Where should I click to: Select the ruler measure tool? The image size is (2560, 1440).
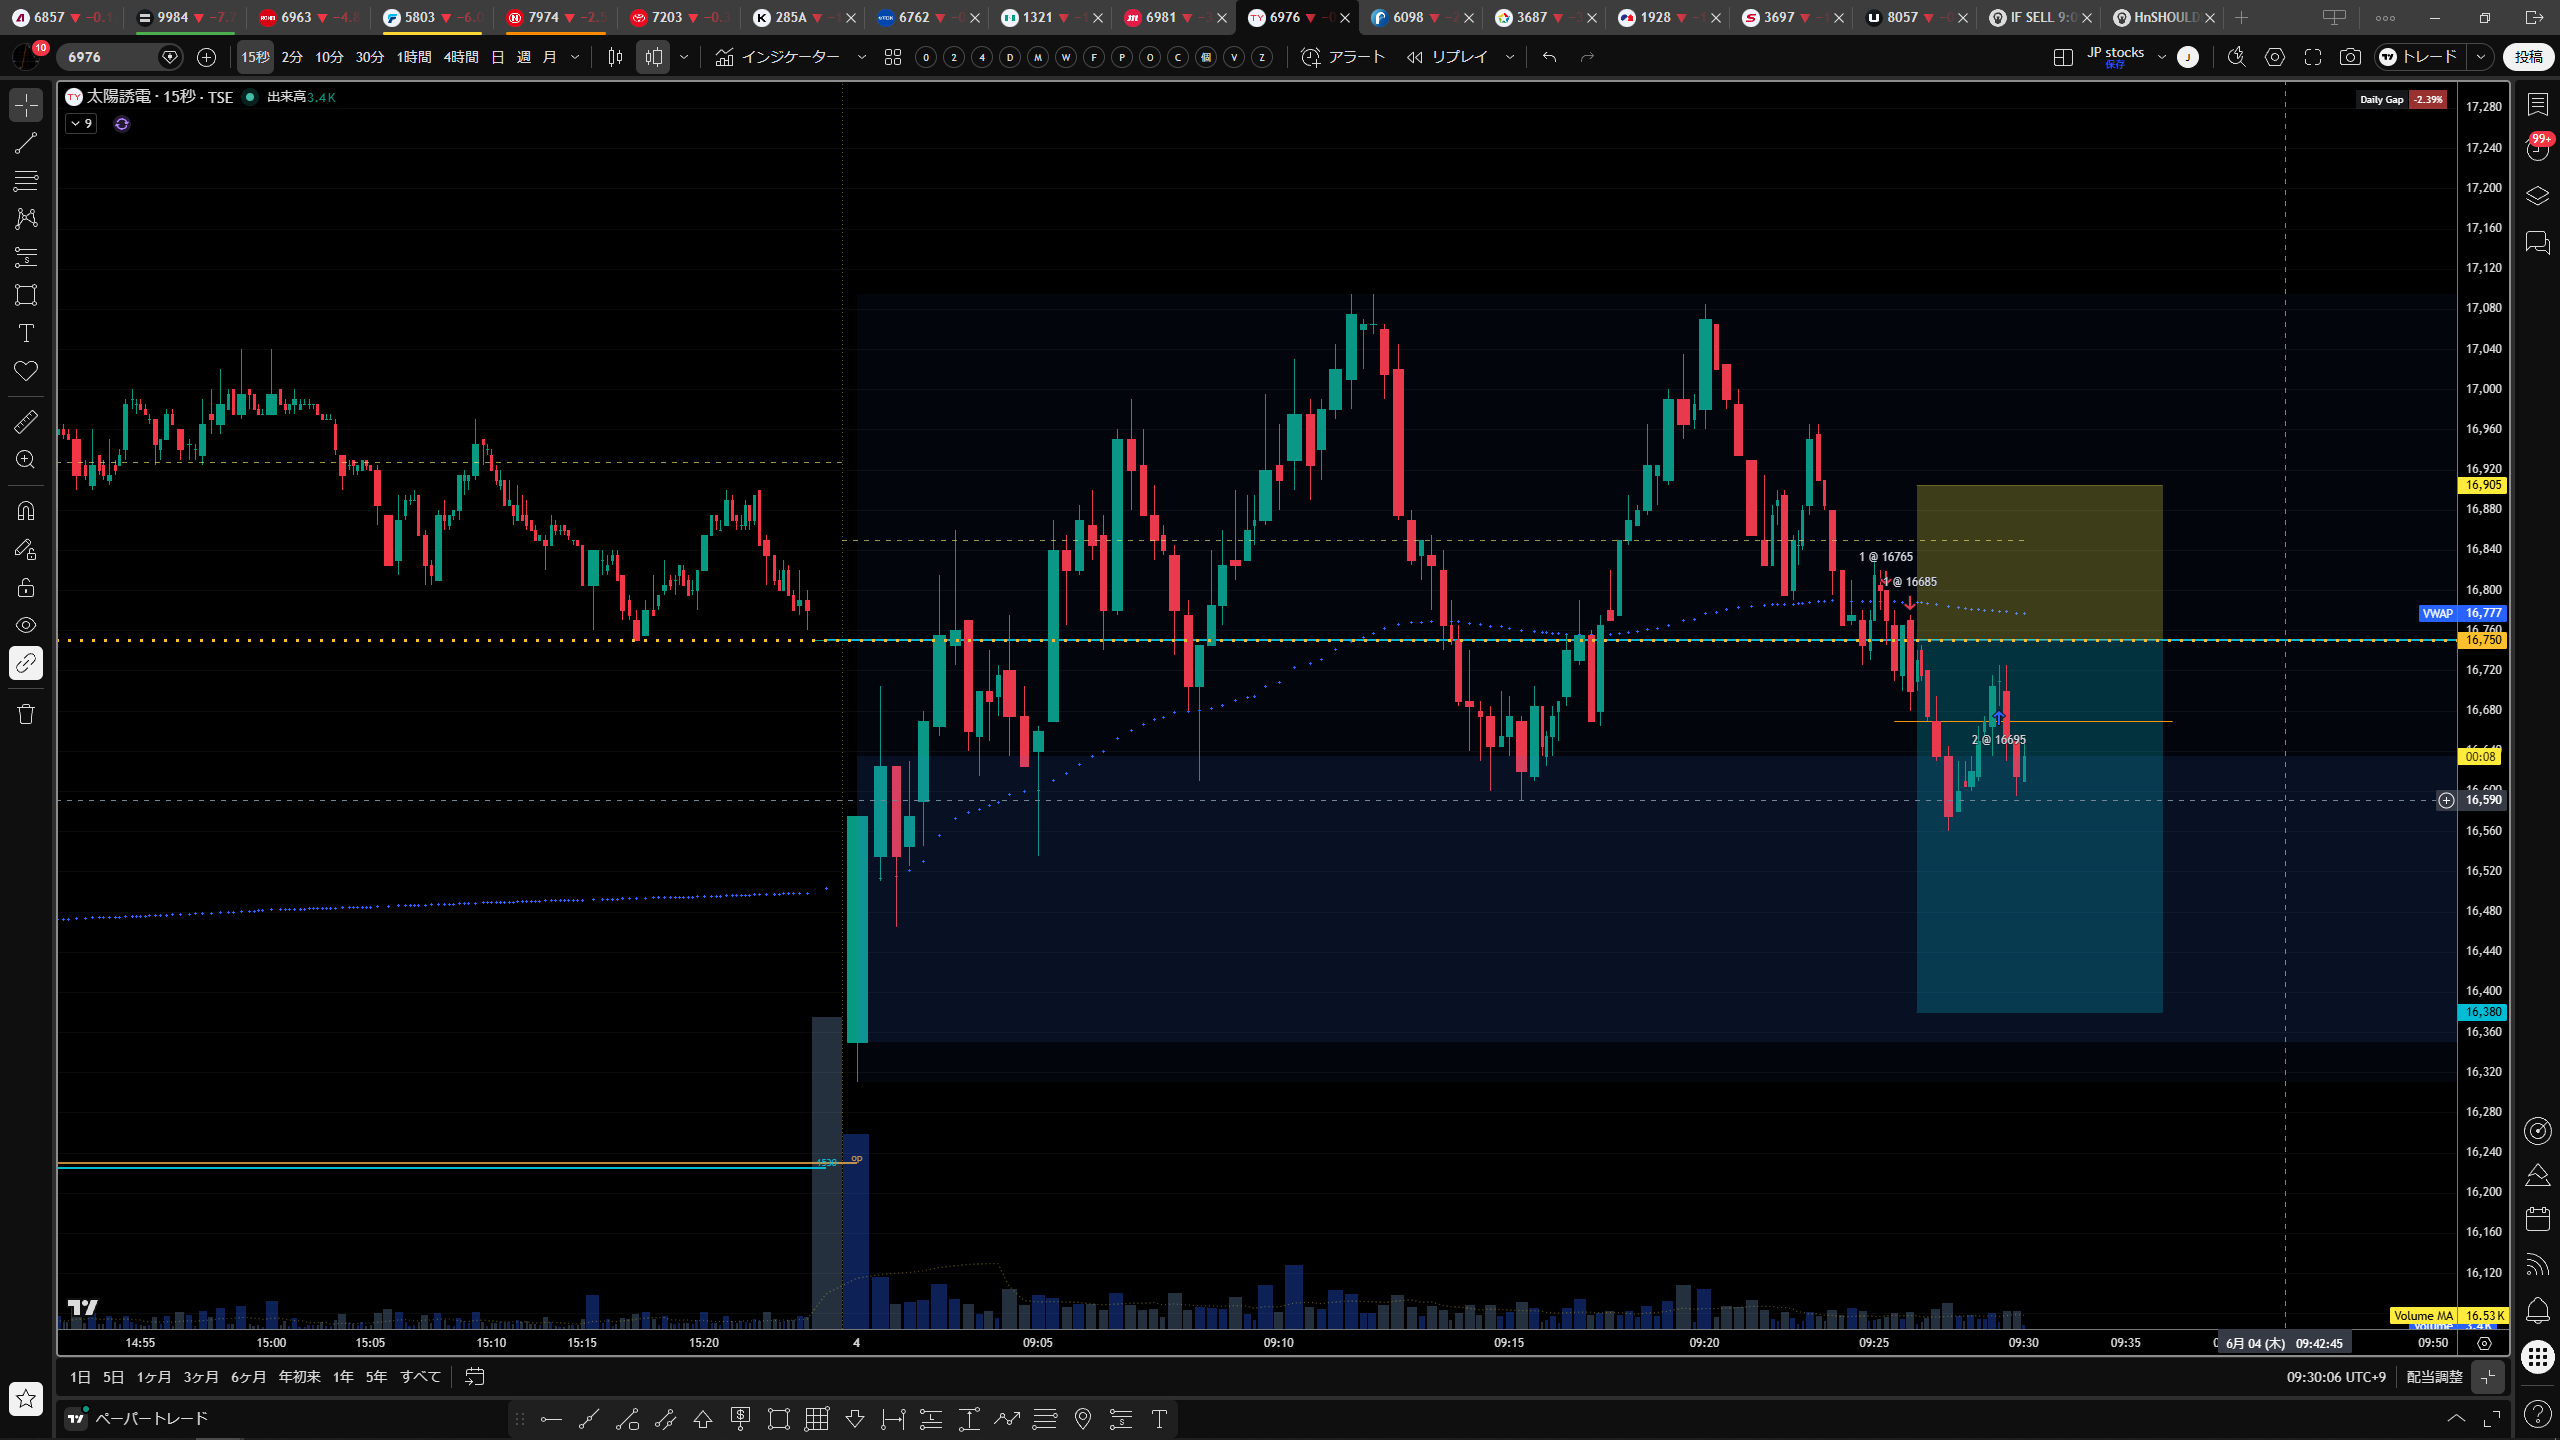[x=26, y=422]
